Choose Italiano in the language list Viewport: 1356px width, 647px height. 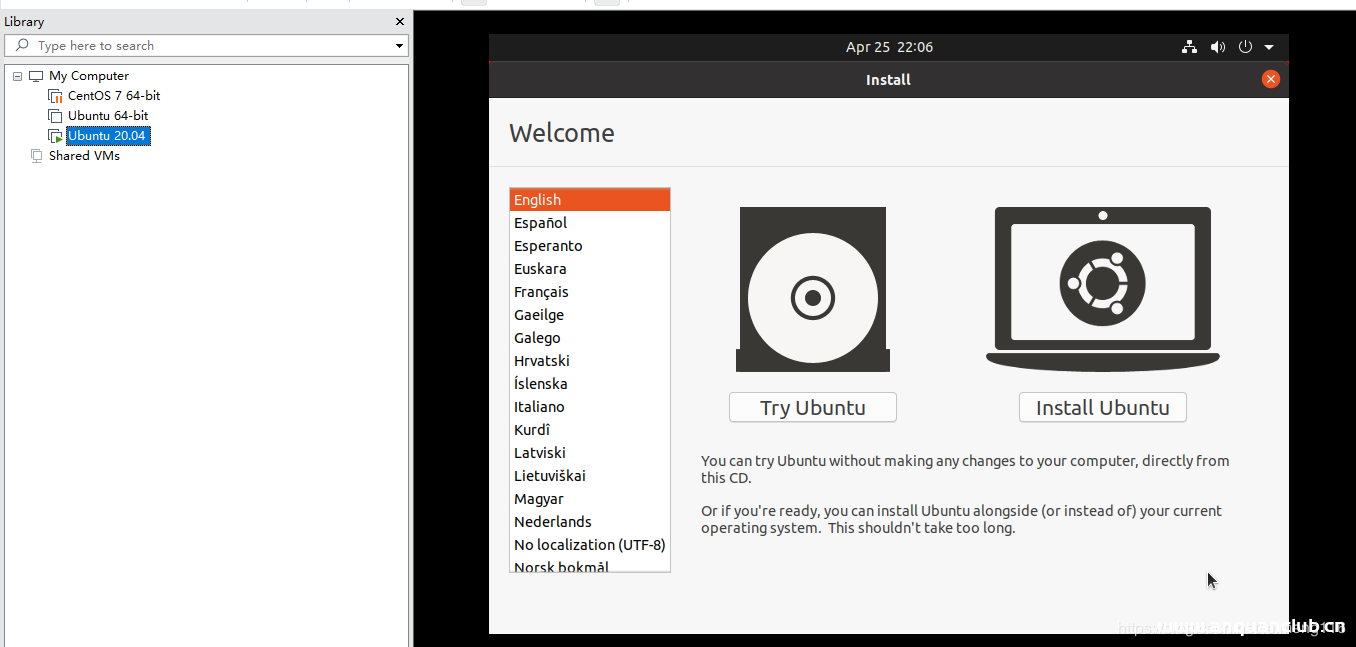click(539, 407)
